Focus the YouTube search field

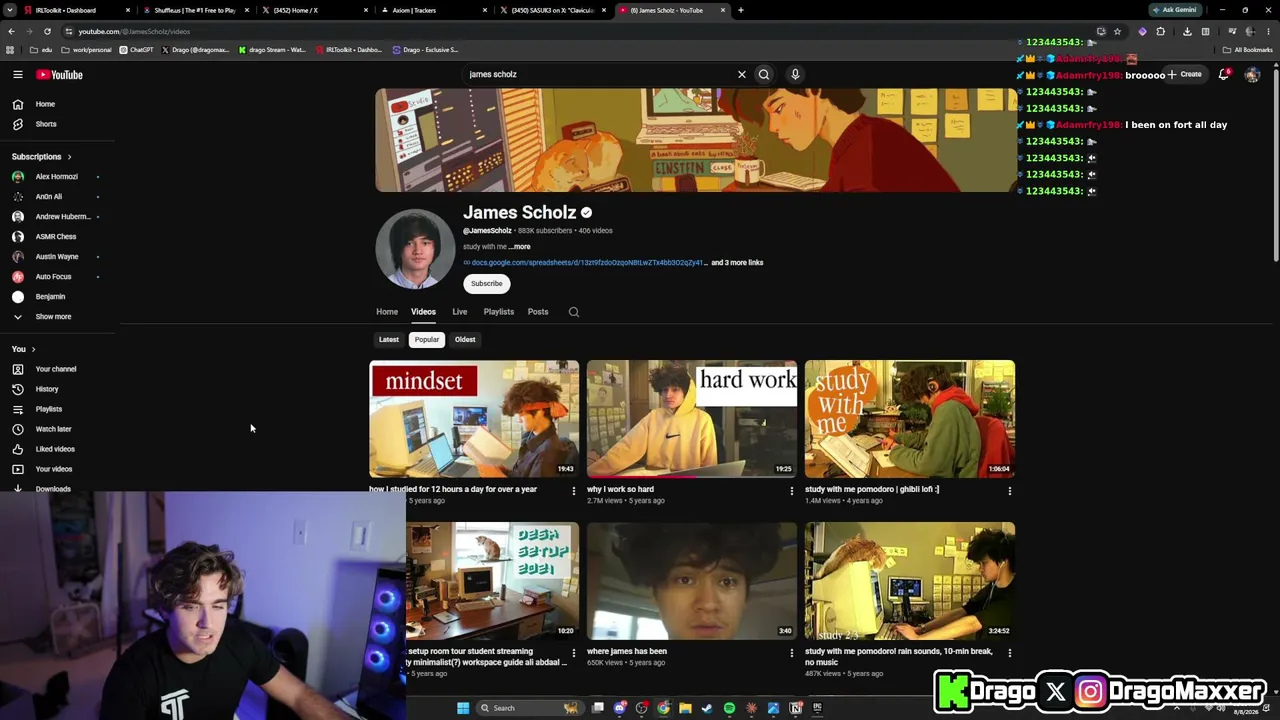coord(598,74)
